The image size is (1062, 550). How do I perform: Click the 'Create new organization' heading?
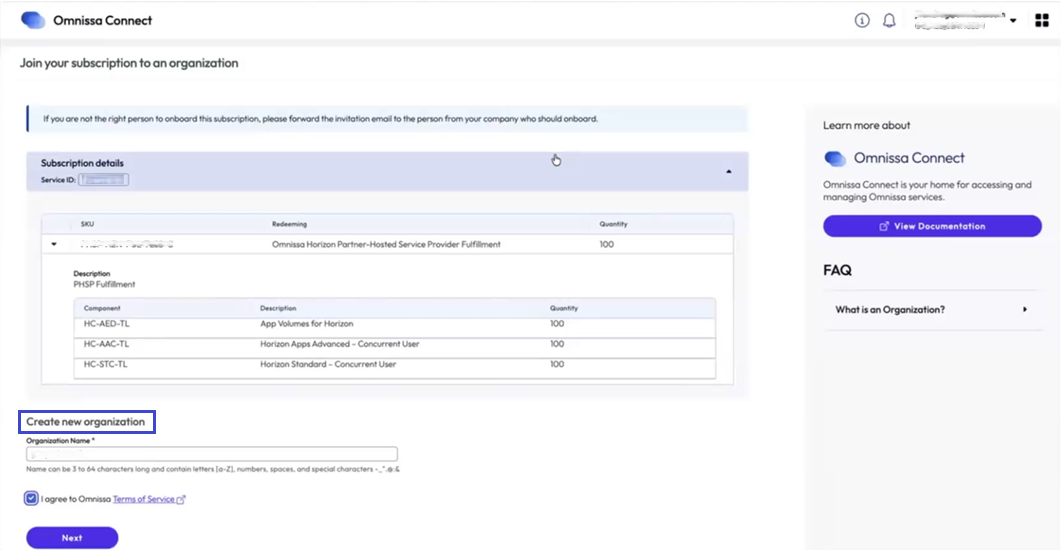85,422
